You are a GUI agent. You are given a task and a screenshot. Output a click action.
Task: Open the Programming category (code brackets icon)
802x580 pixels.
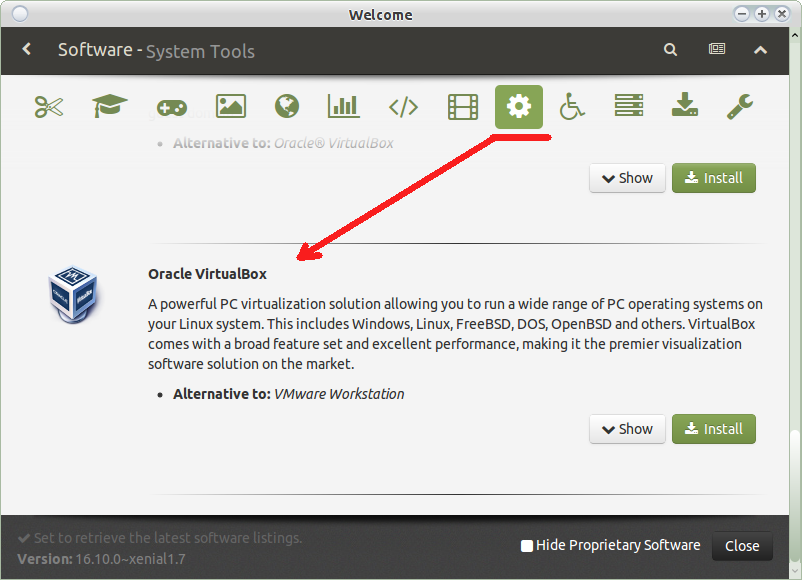tap(404, 107)
